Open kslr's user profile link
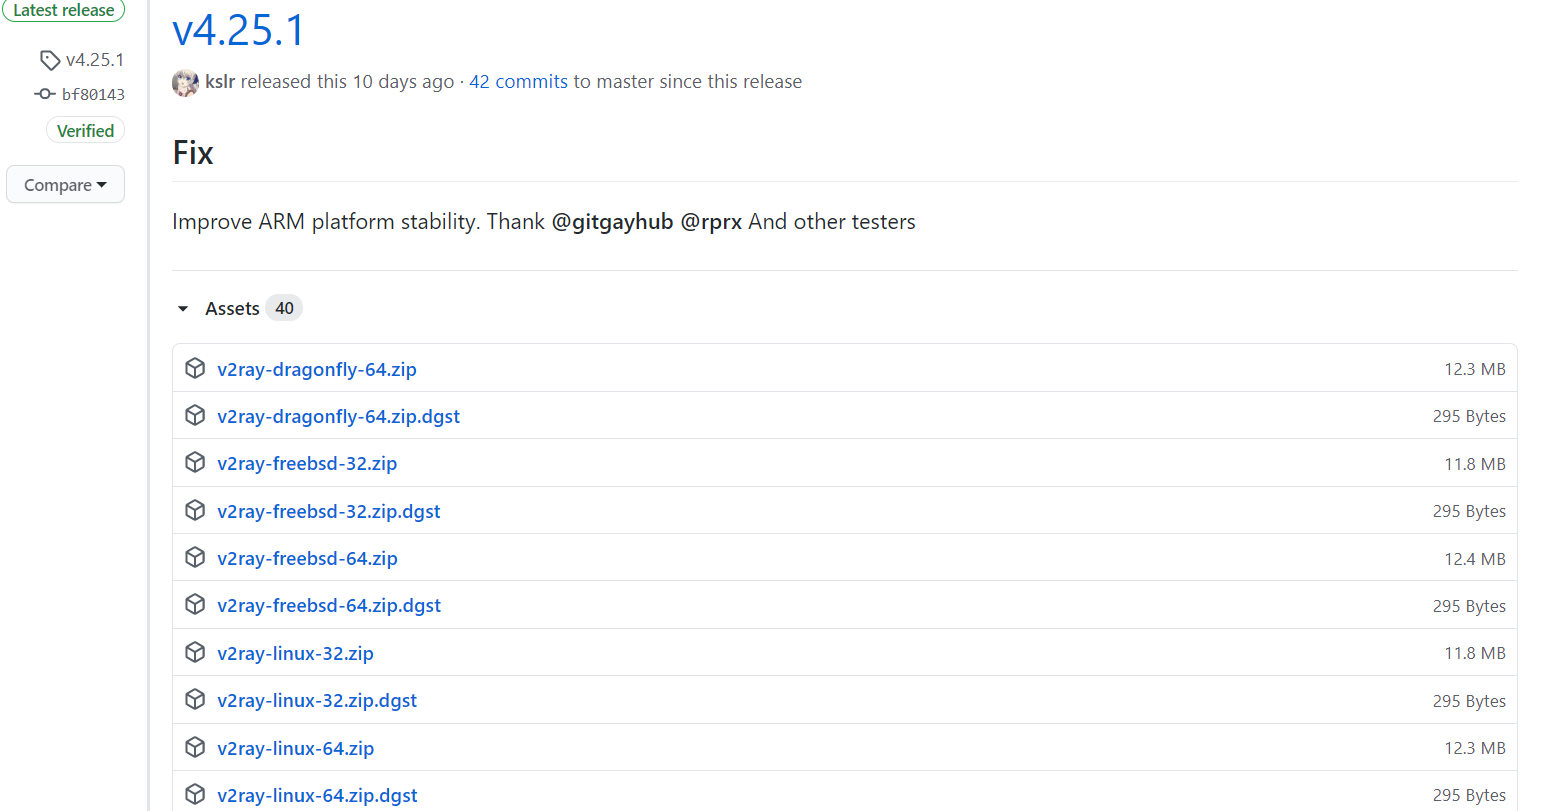This screenshot has width=1568, height=811. point(220,82)
